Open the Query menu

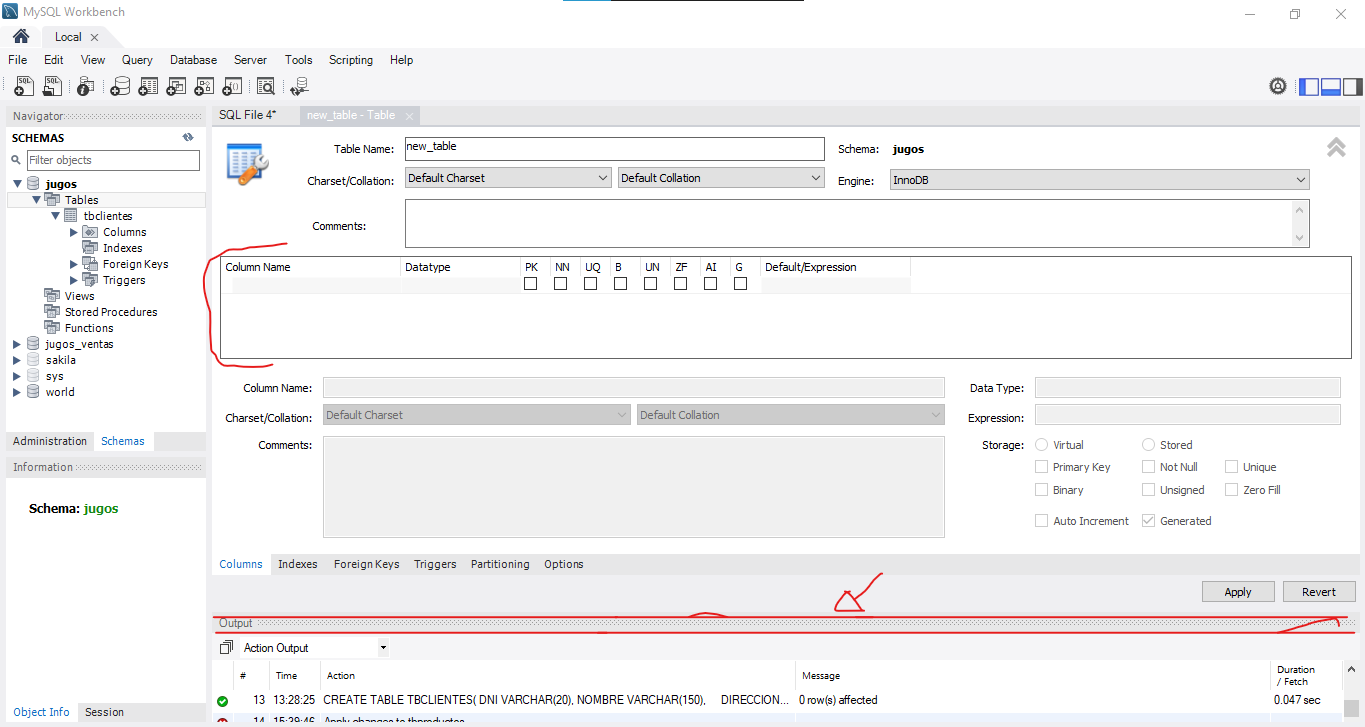137,60
